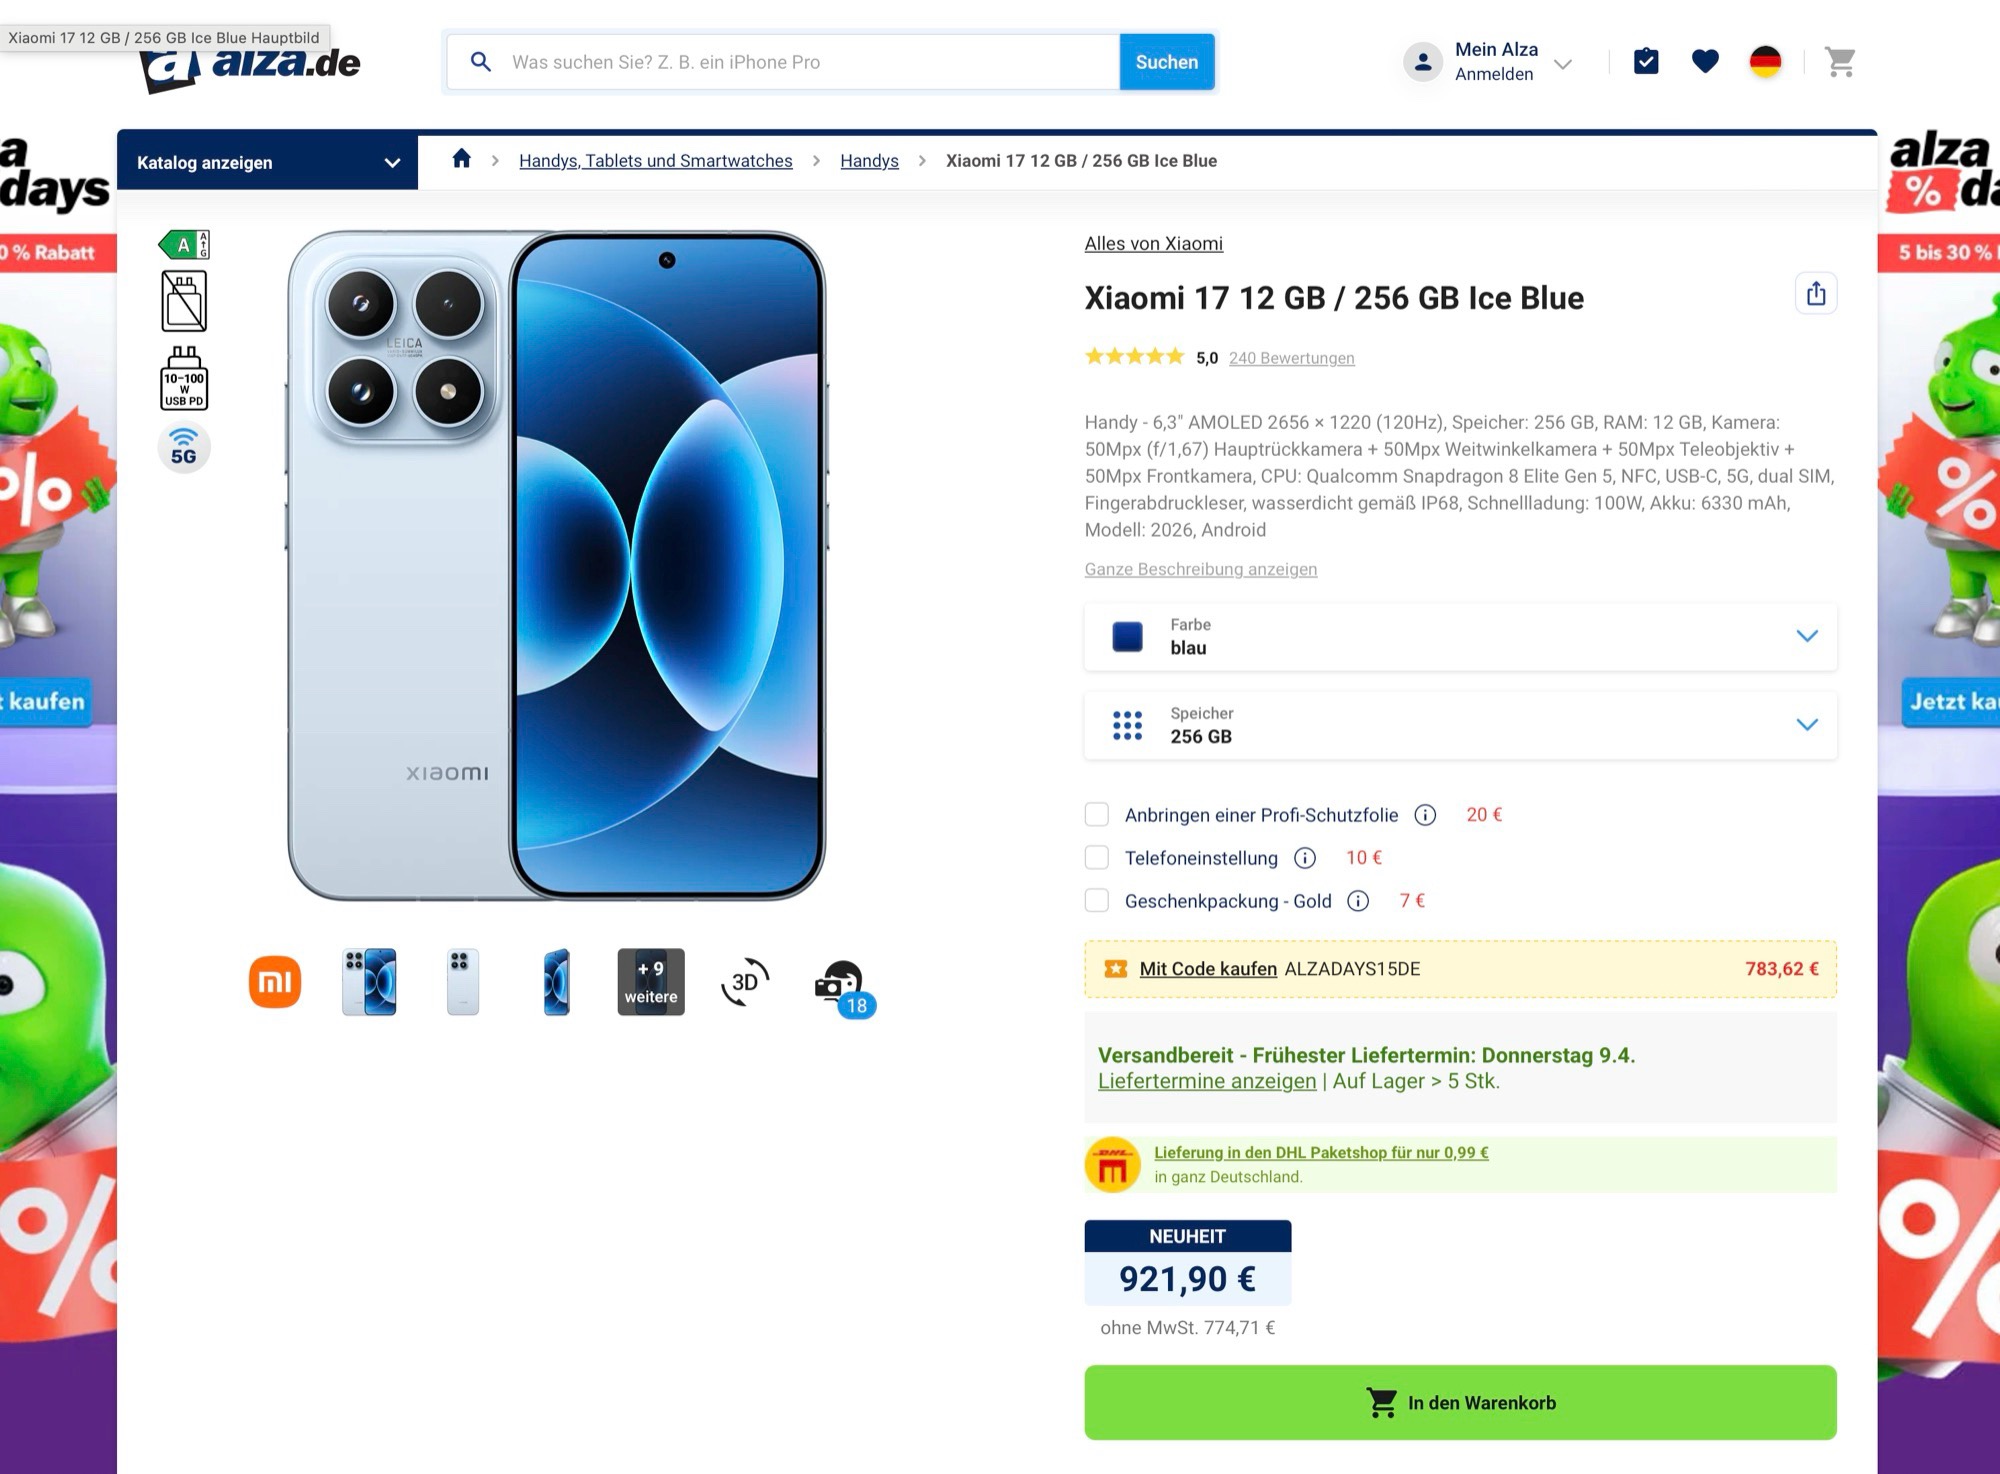Open the favorites heart icon
The image size is (2000, 1474).
tap(1705, 62)
